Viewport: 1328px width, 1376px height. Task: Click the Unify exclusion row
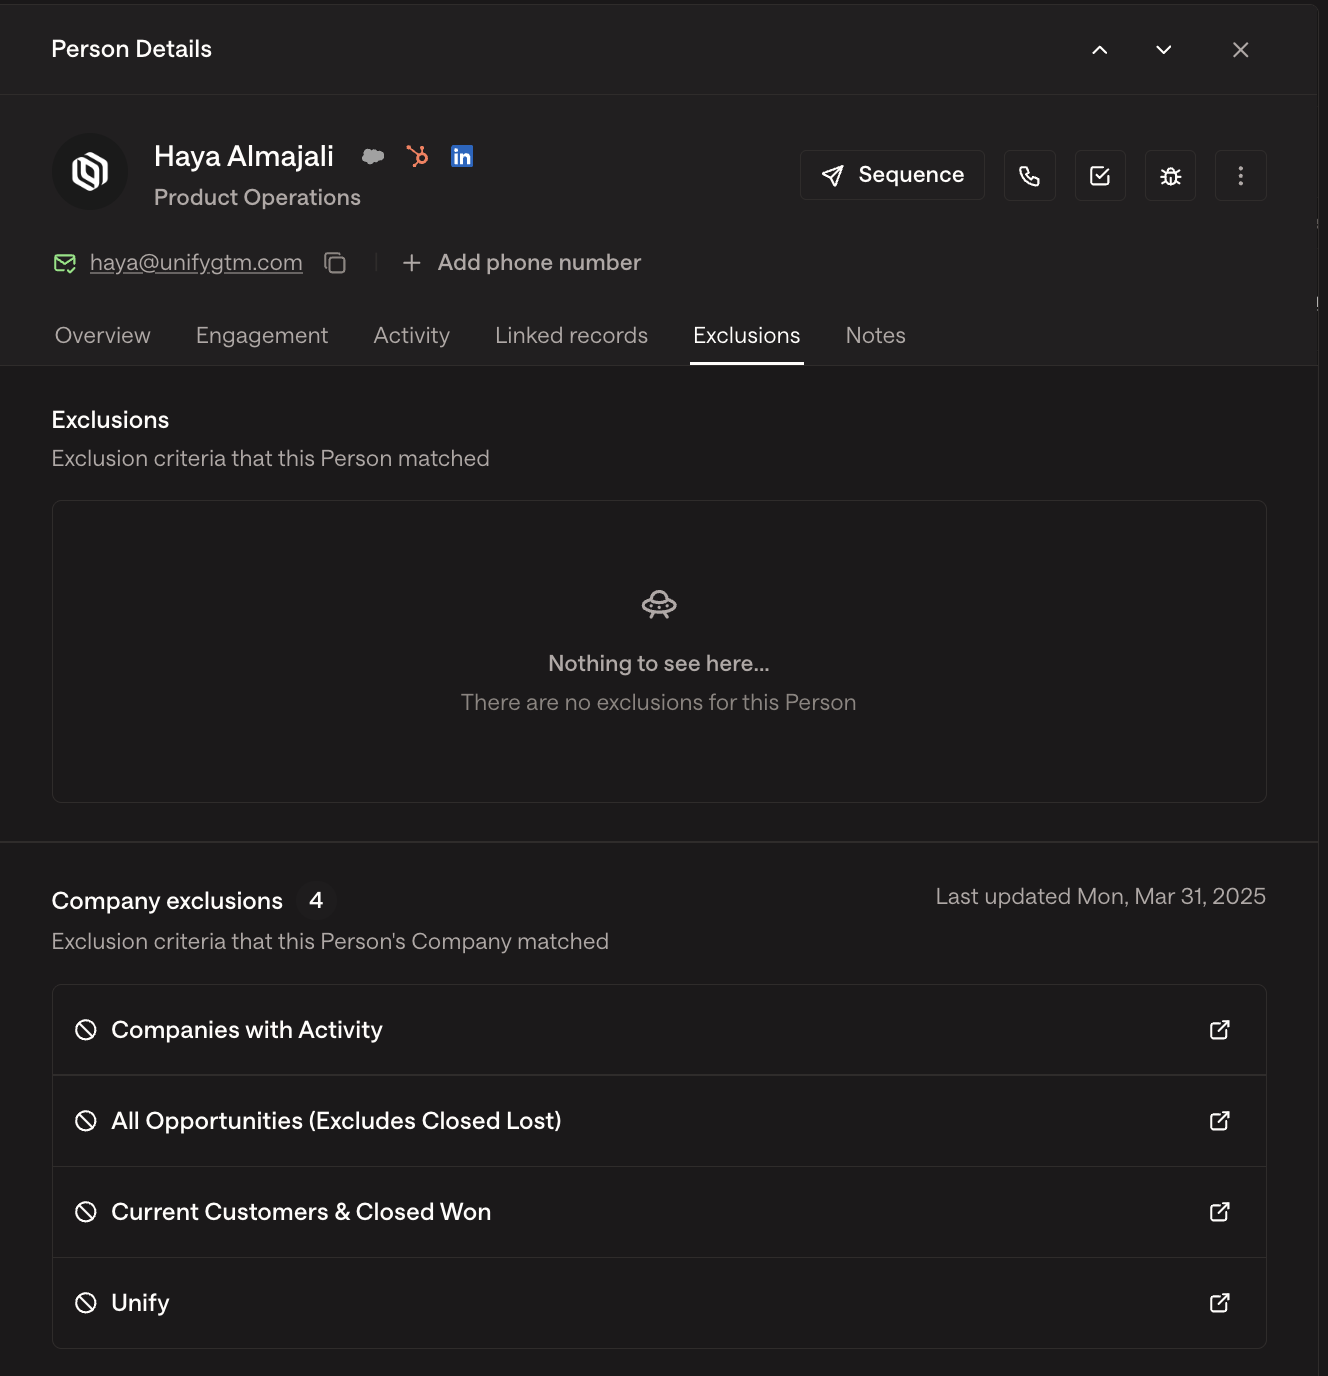(659, 1303)
